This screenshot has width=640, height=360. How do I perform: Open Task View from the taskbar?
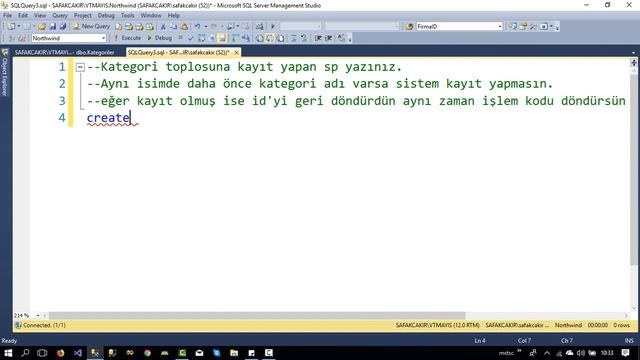tap(42, 353)
